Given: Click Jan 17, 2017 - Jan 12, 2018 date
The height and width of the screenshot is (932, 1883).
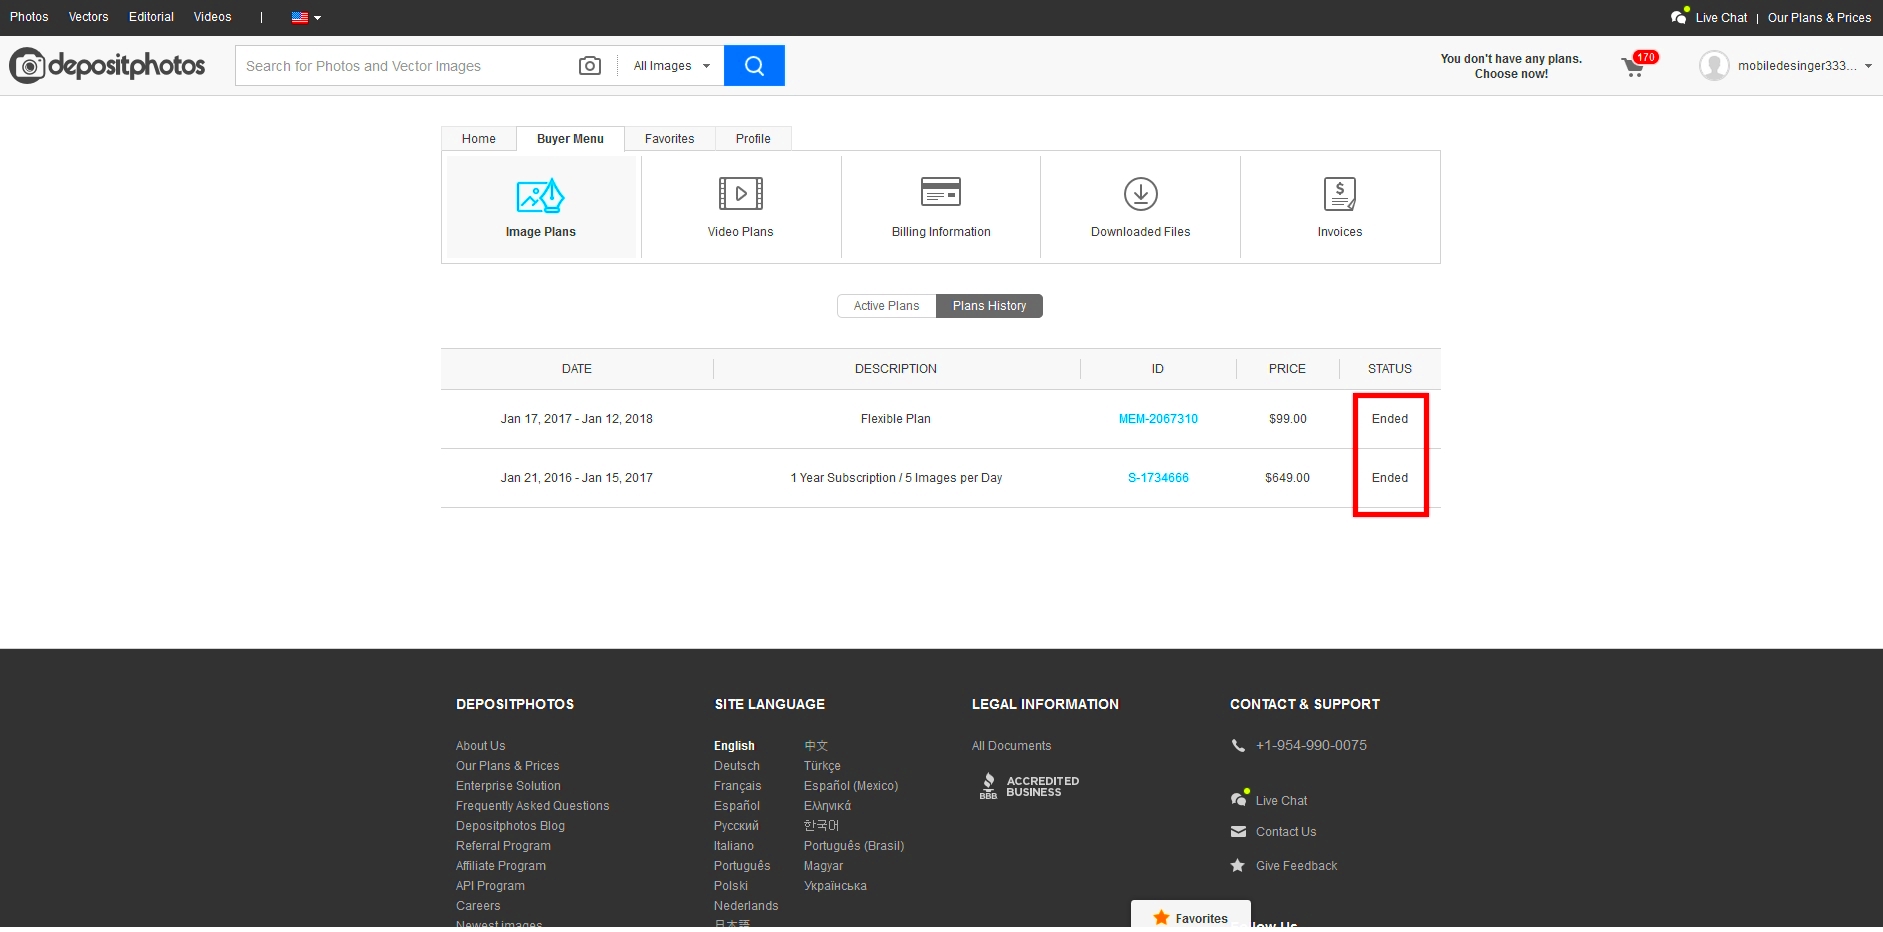Looking at the screenshot, I should 577,419.
